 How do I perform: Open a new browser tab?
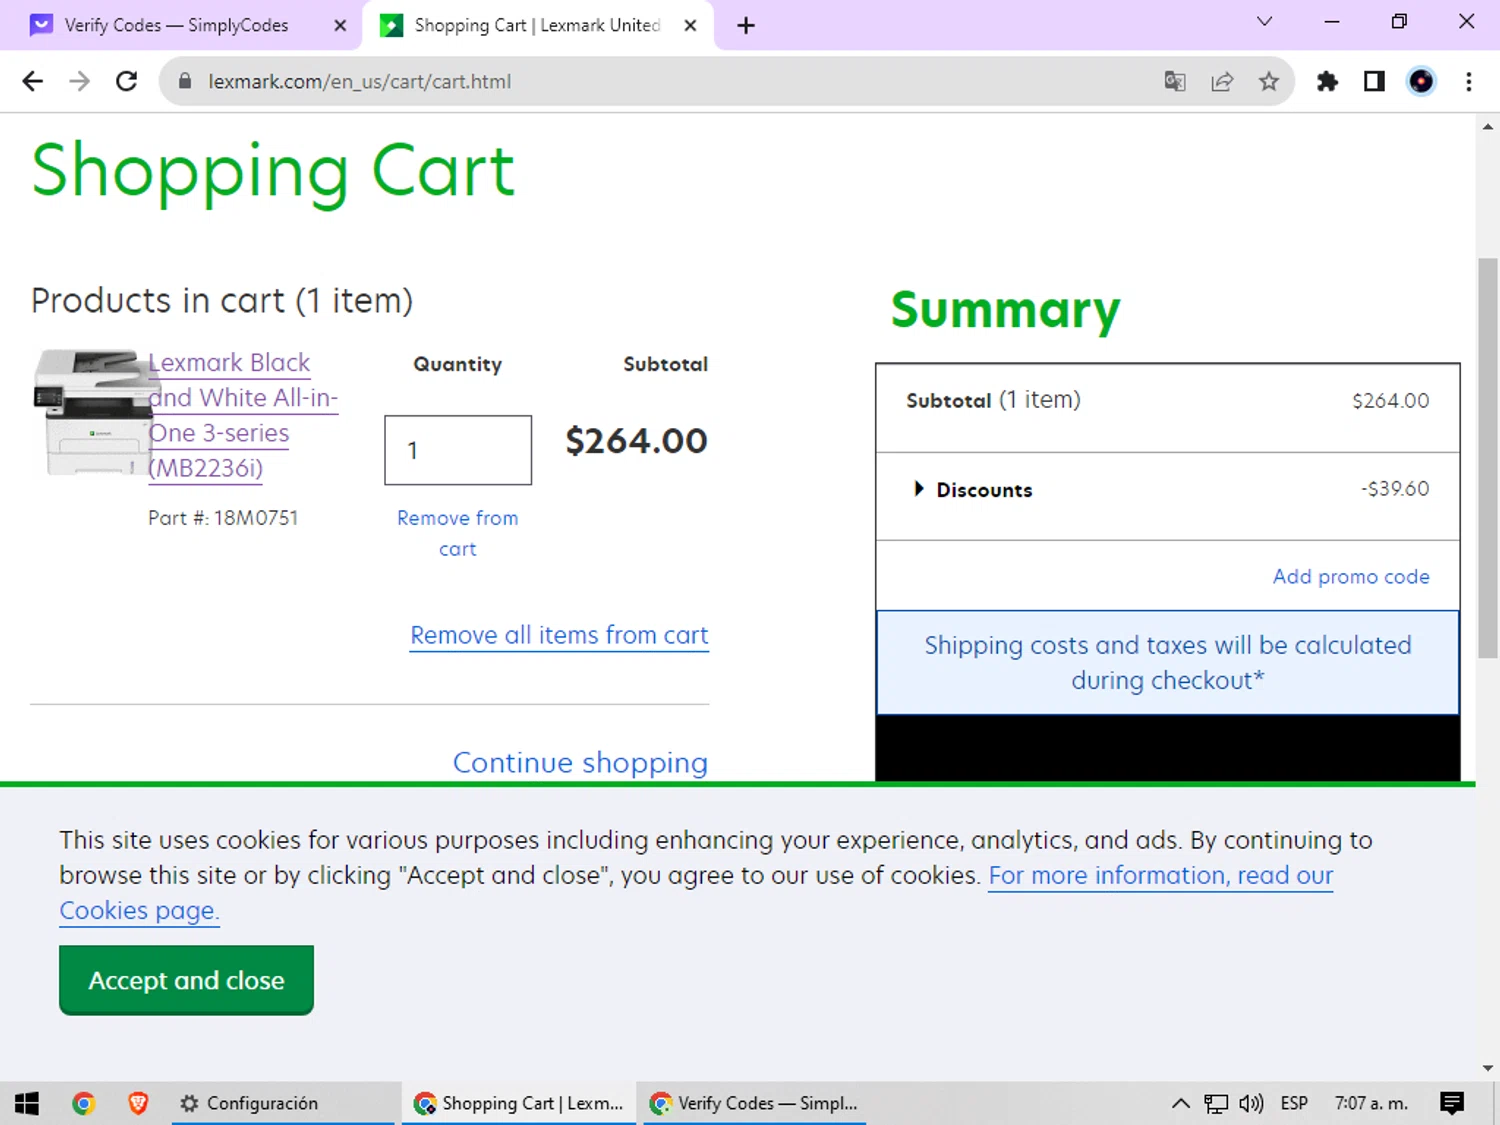(x=746, y=26)
